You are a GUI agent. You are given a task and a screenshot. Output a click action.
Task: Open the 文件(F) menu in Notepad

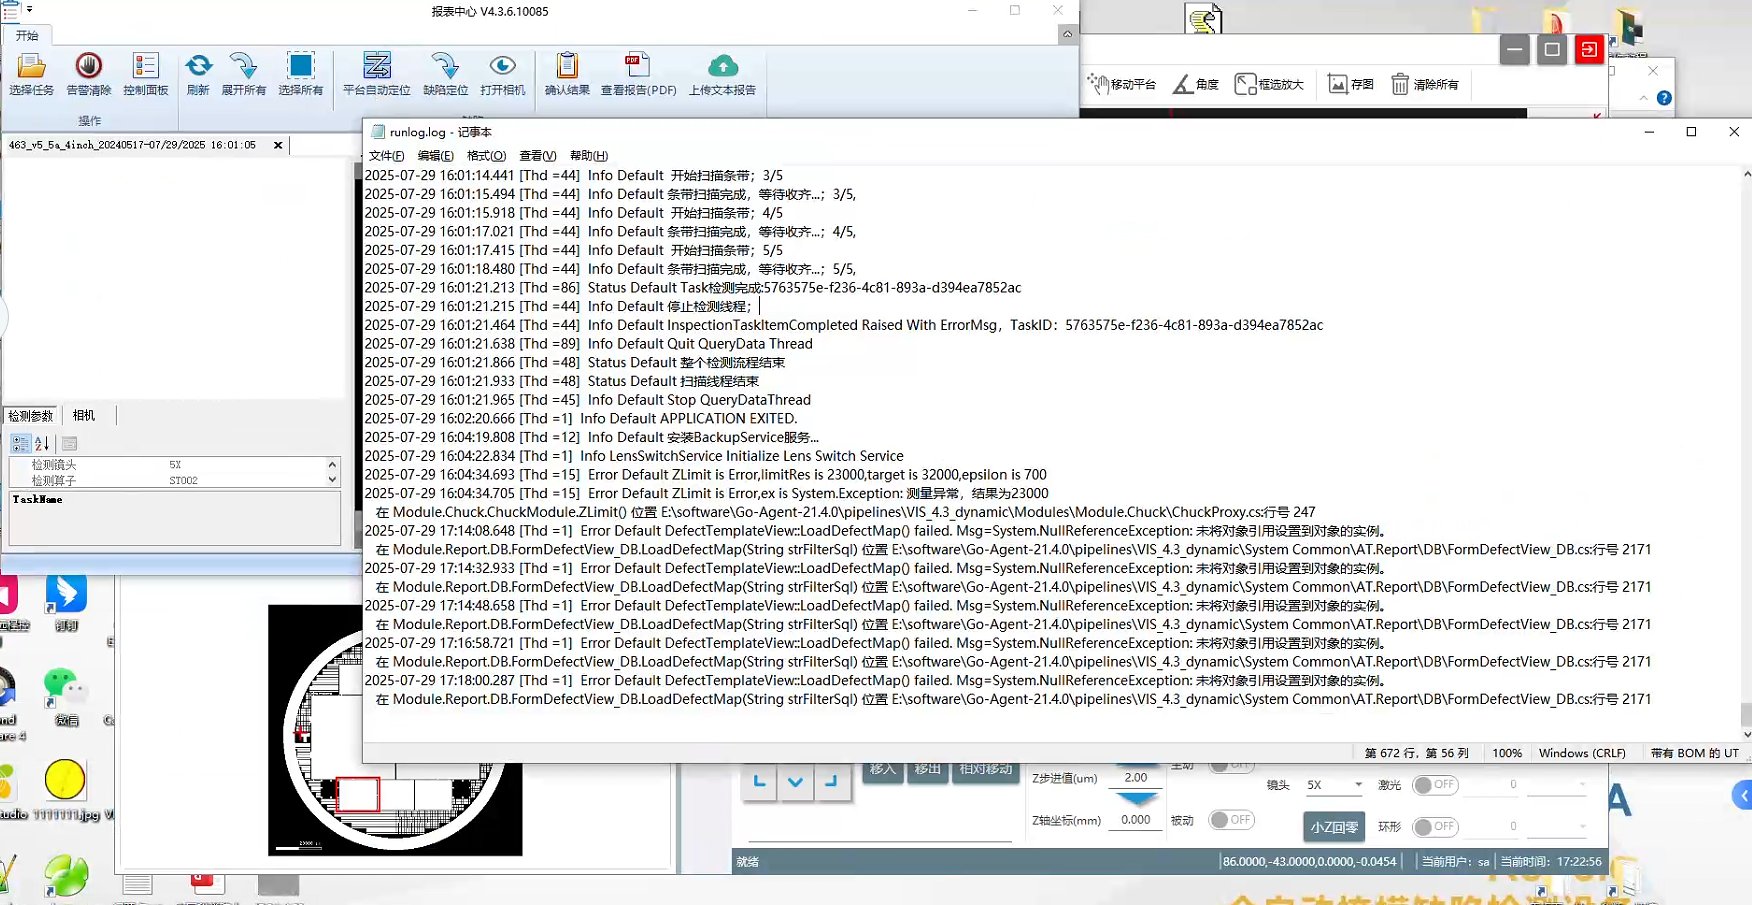(386, 156)
